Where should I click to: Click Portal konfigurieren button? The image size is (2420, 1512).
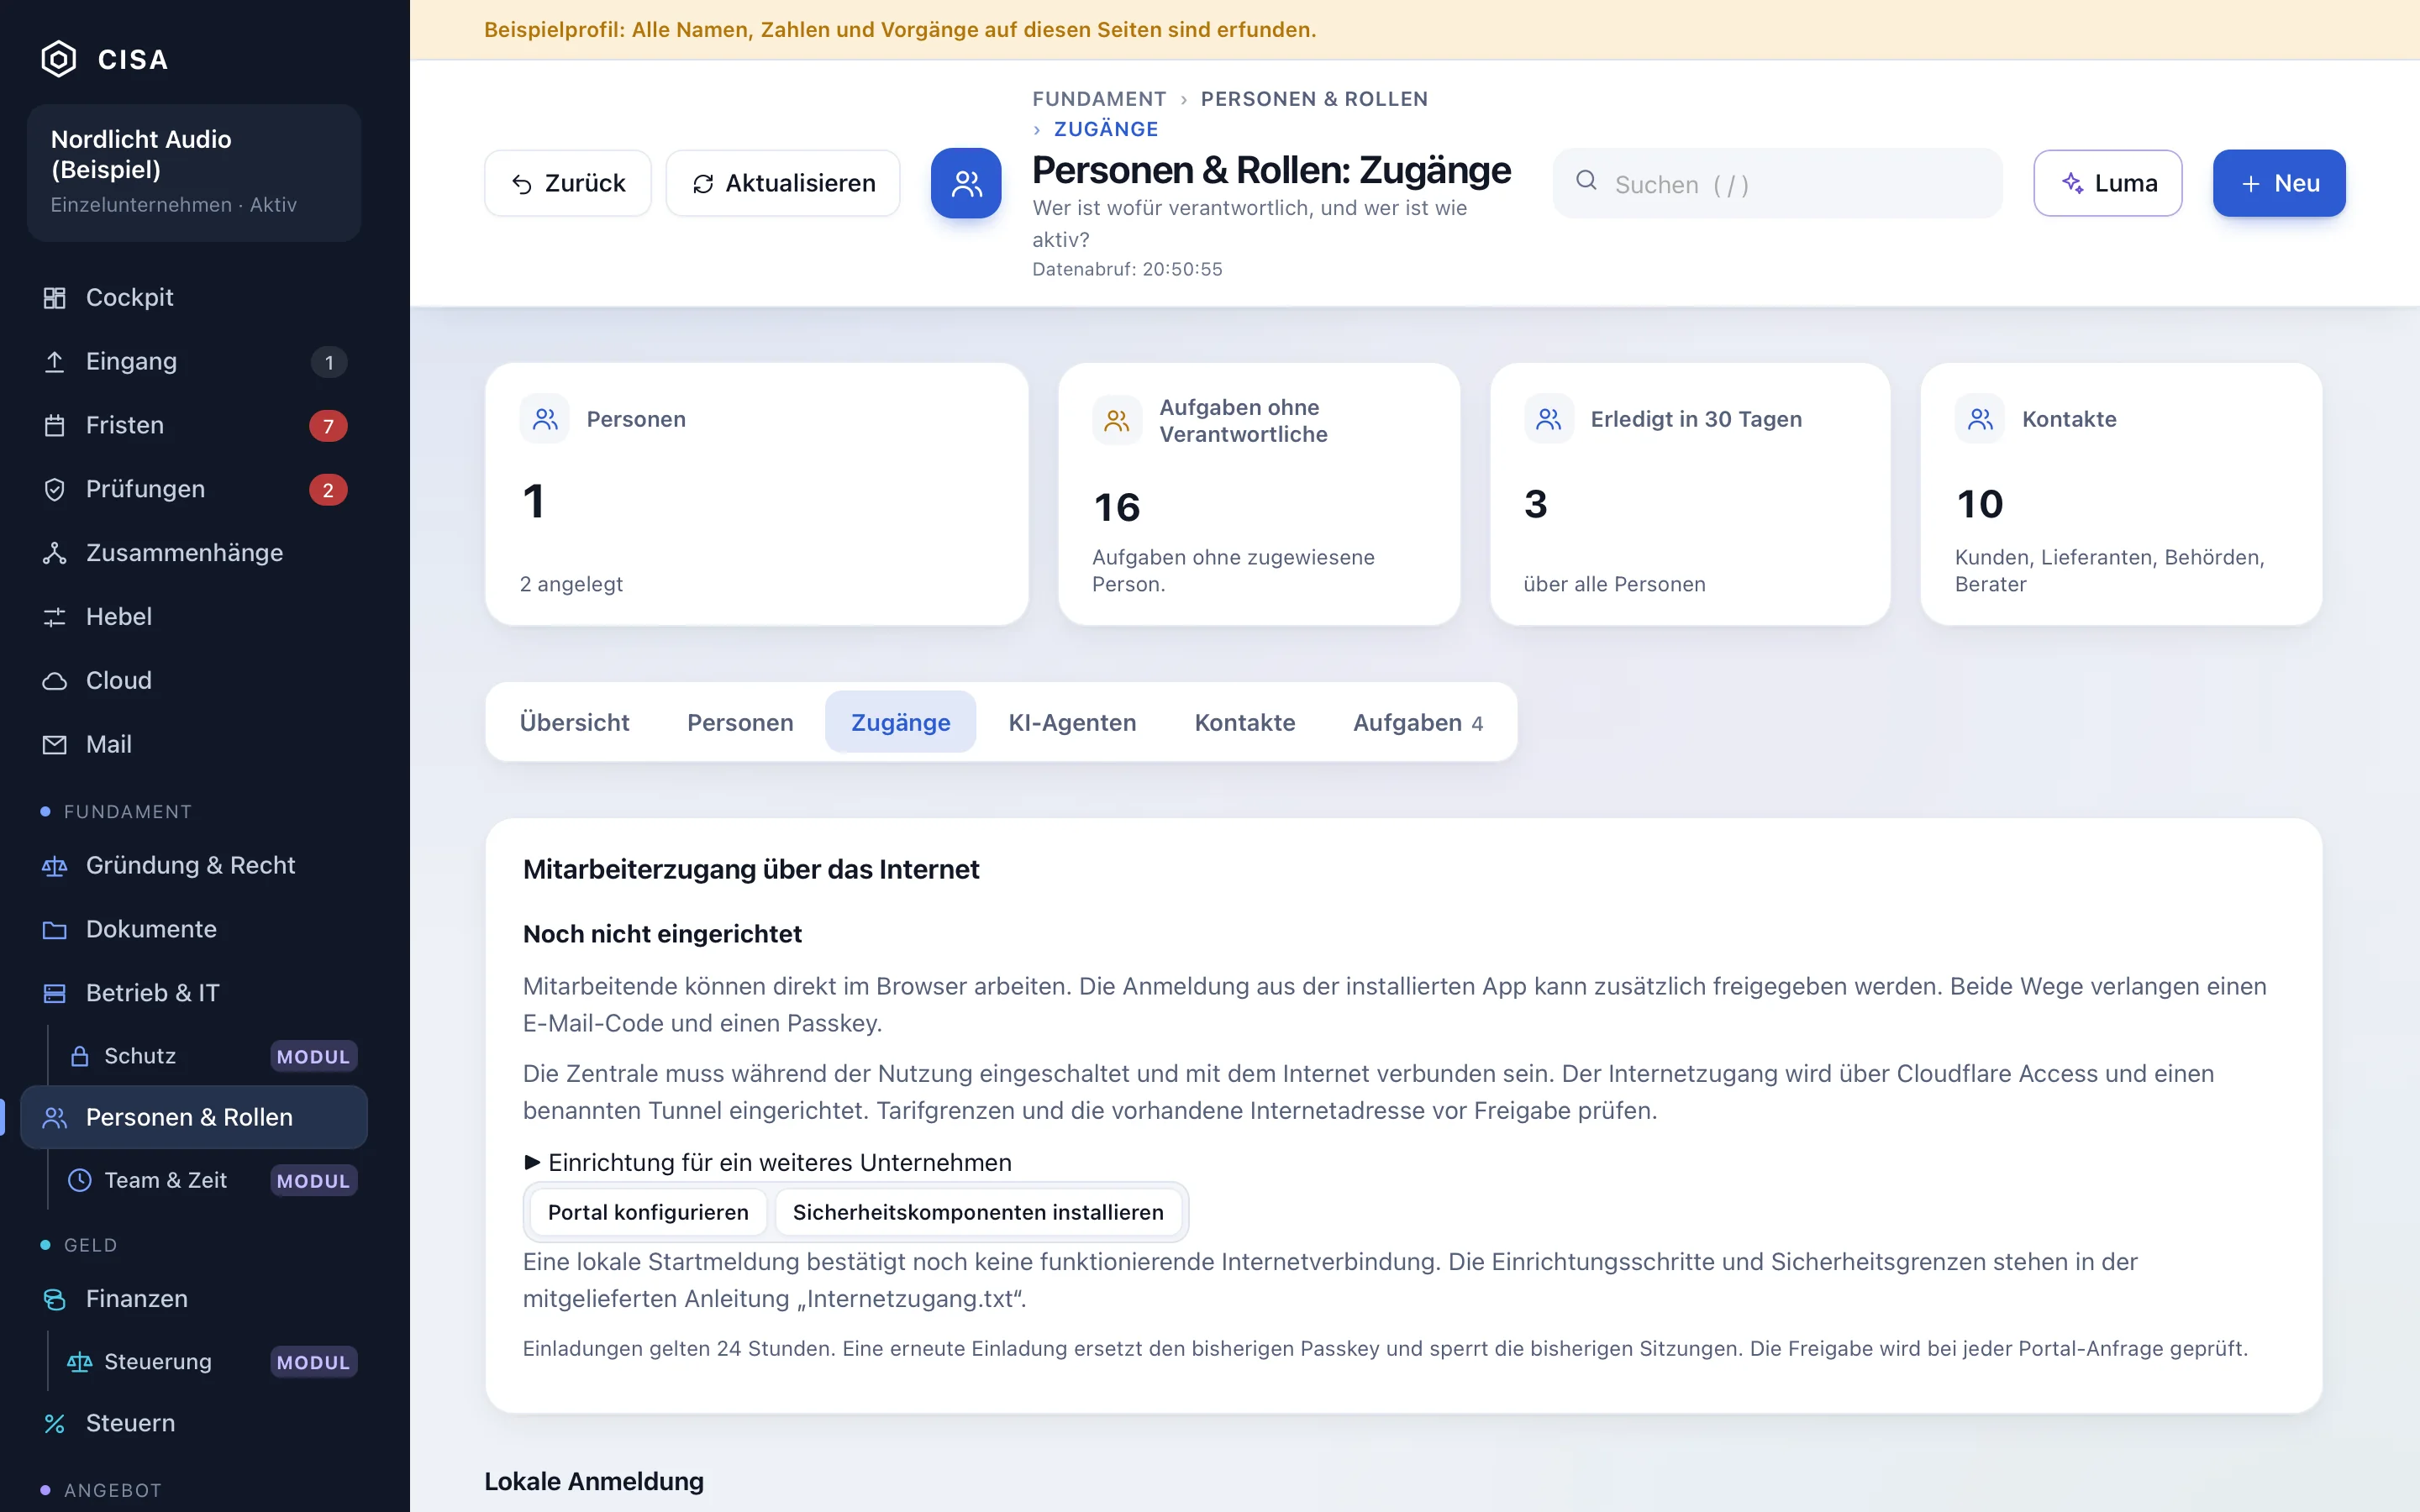(x=647, y=1212)
